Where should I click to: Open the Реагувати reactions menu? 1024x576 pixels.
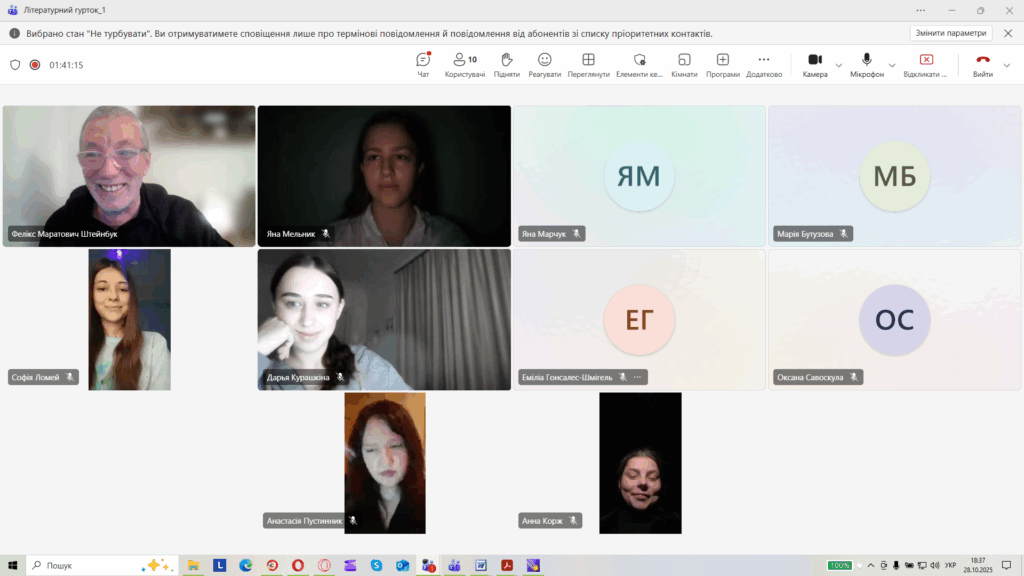coord(544,64)
